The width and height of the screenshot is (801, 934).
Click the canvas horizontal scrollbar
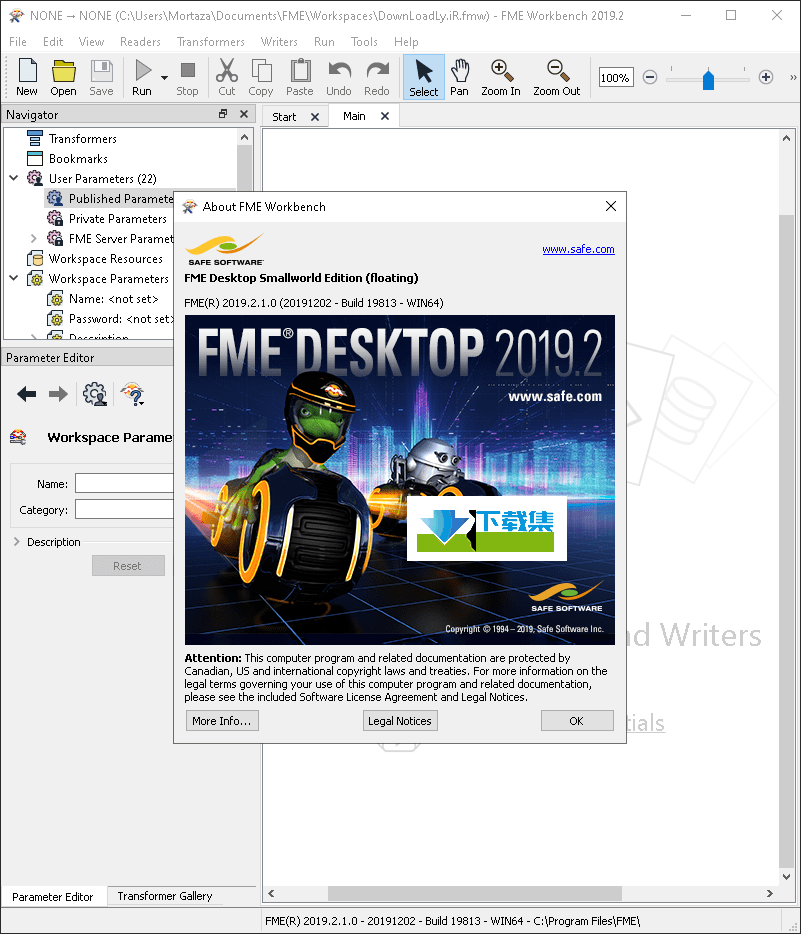[475, 893]
